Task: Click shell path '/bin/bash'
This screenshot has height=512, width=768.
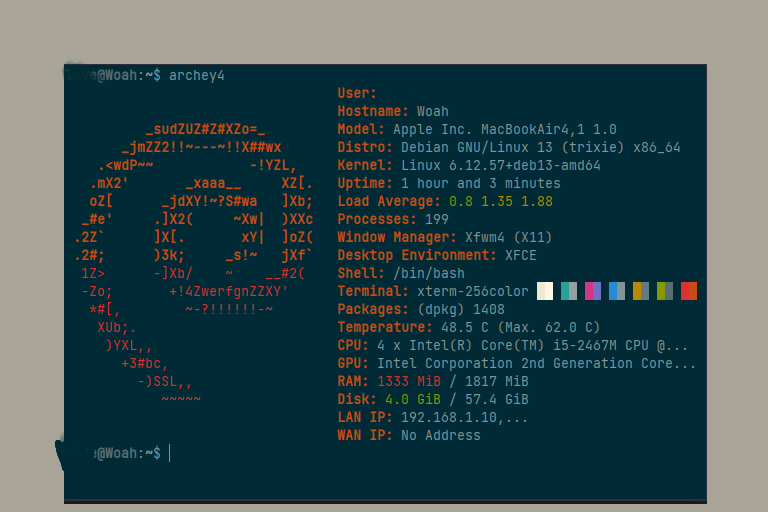Action: point(429,273)
